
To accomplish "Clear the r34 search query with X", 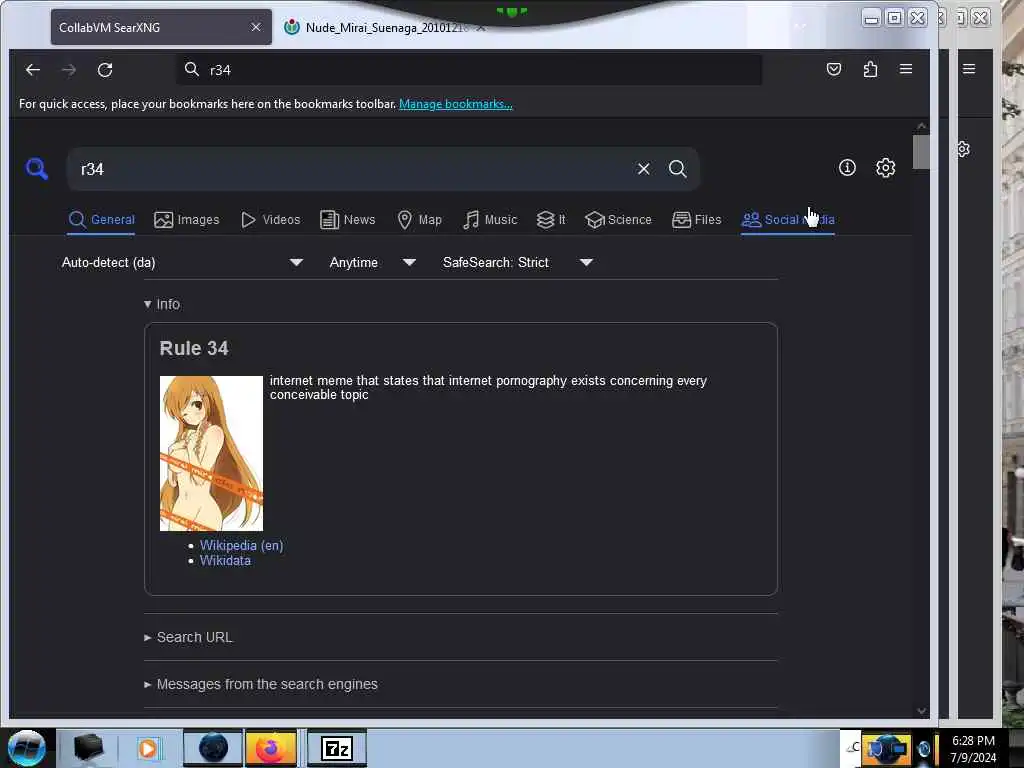I will pos(643,169).
